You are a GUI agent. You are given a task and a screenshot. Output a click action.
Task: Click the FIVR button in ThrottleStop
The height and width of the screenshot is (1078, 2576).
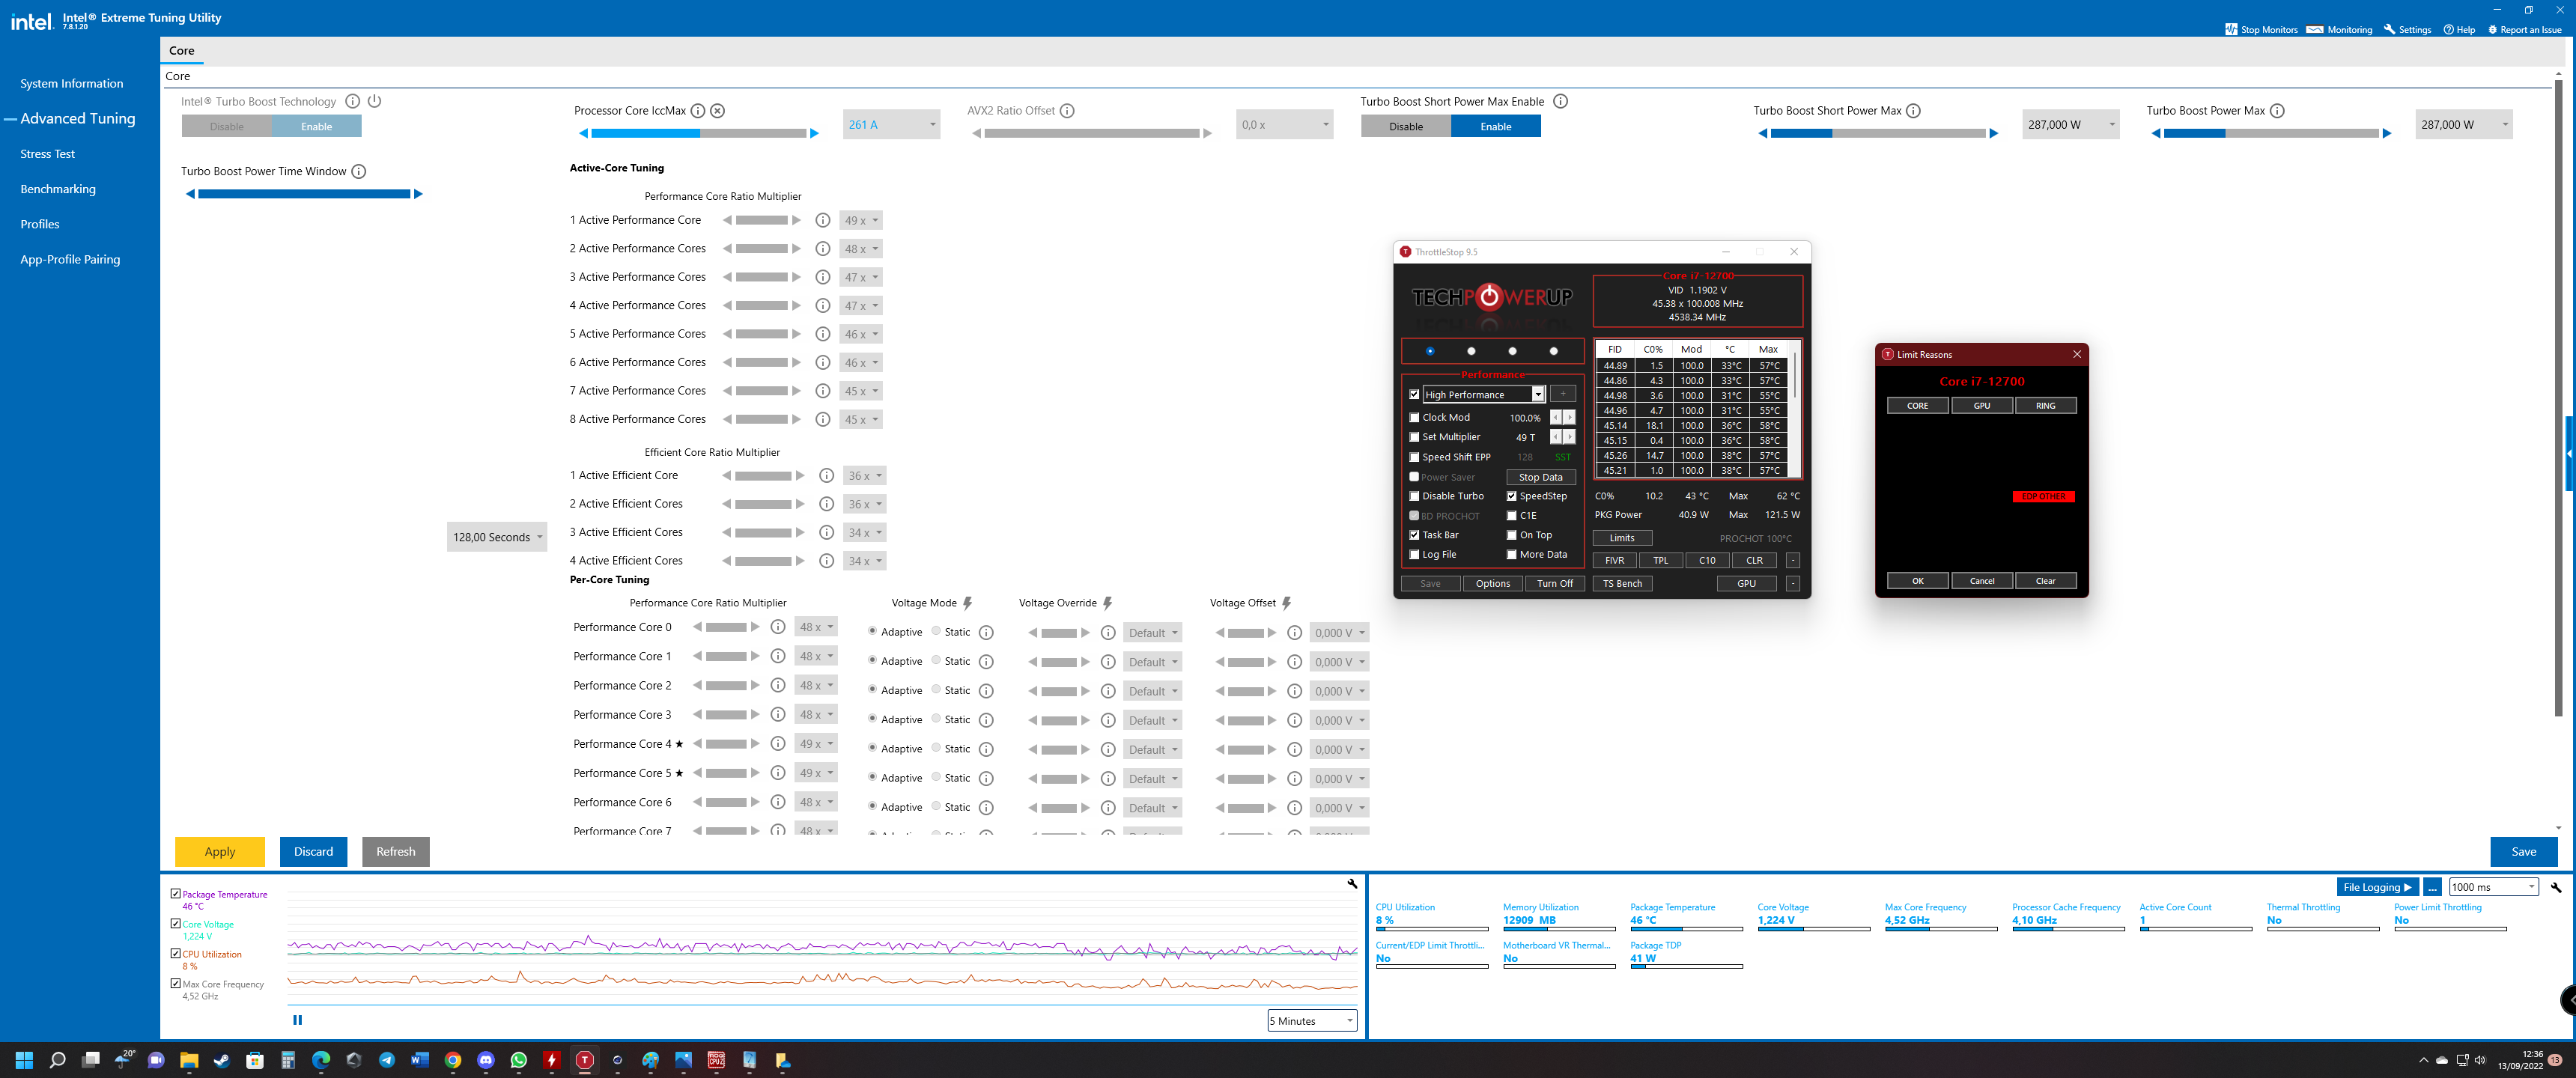(x=1614, y=560)
